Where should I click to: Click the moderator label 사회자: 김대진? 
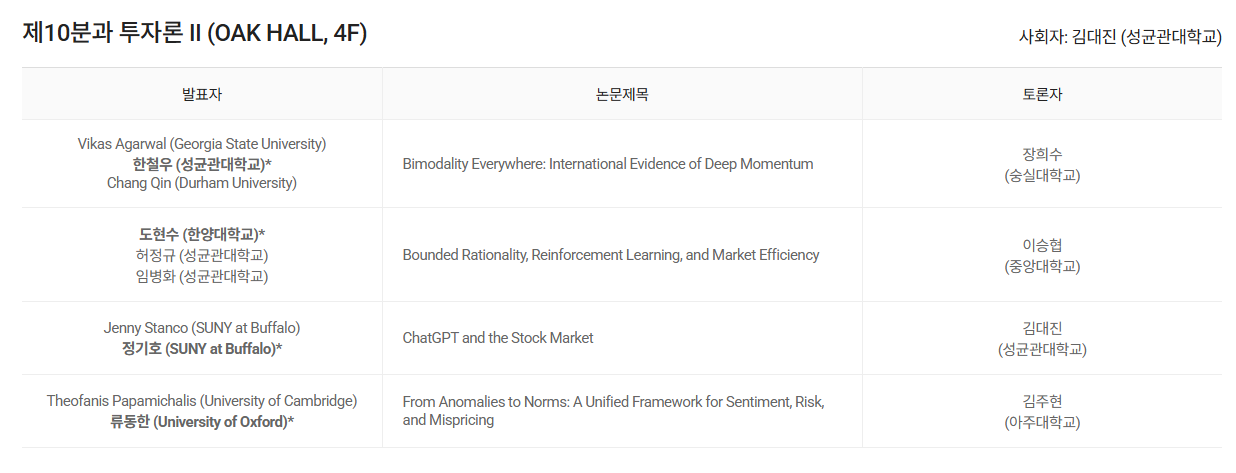click(1120, 37)
